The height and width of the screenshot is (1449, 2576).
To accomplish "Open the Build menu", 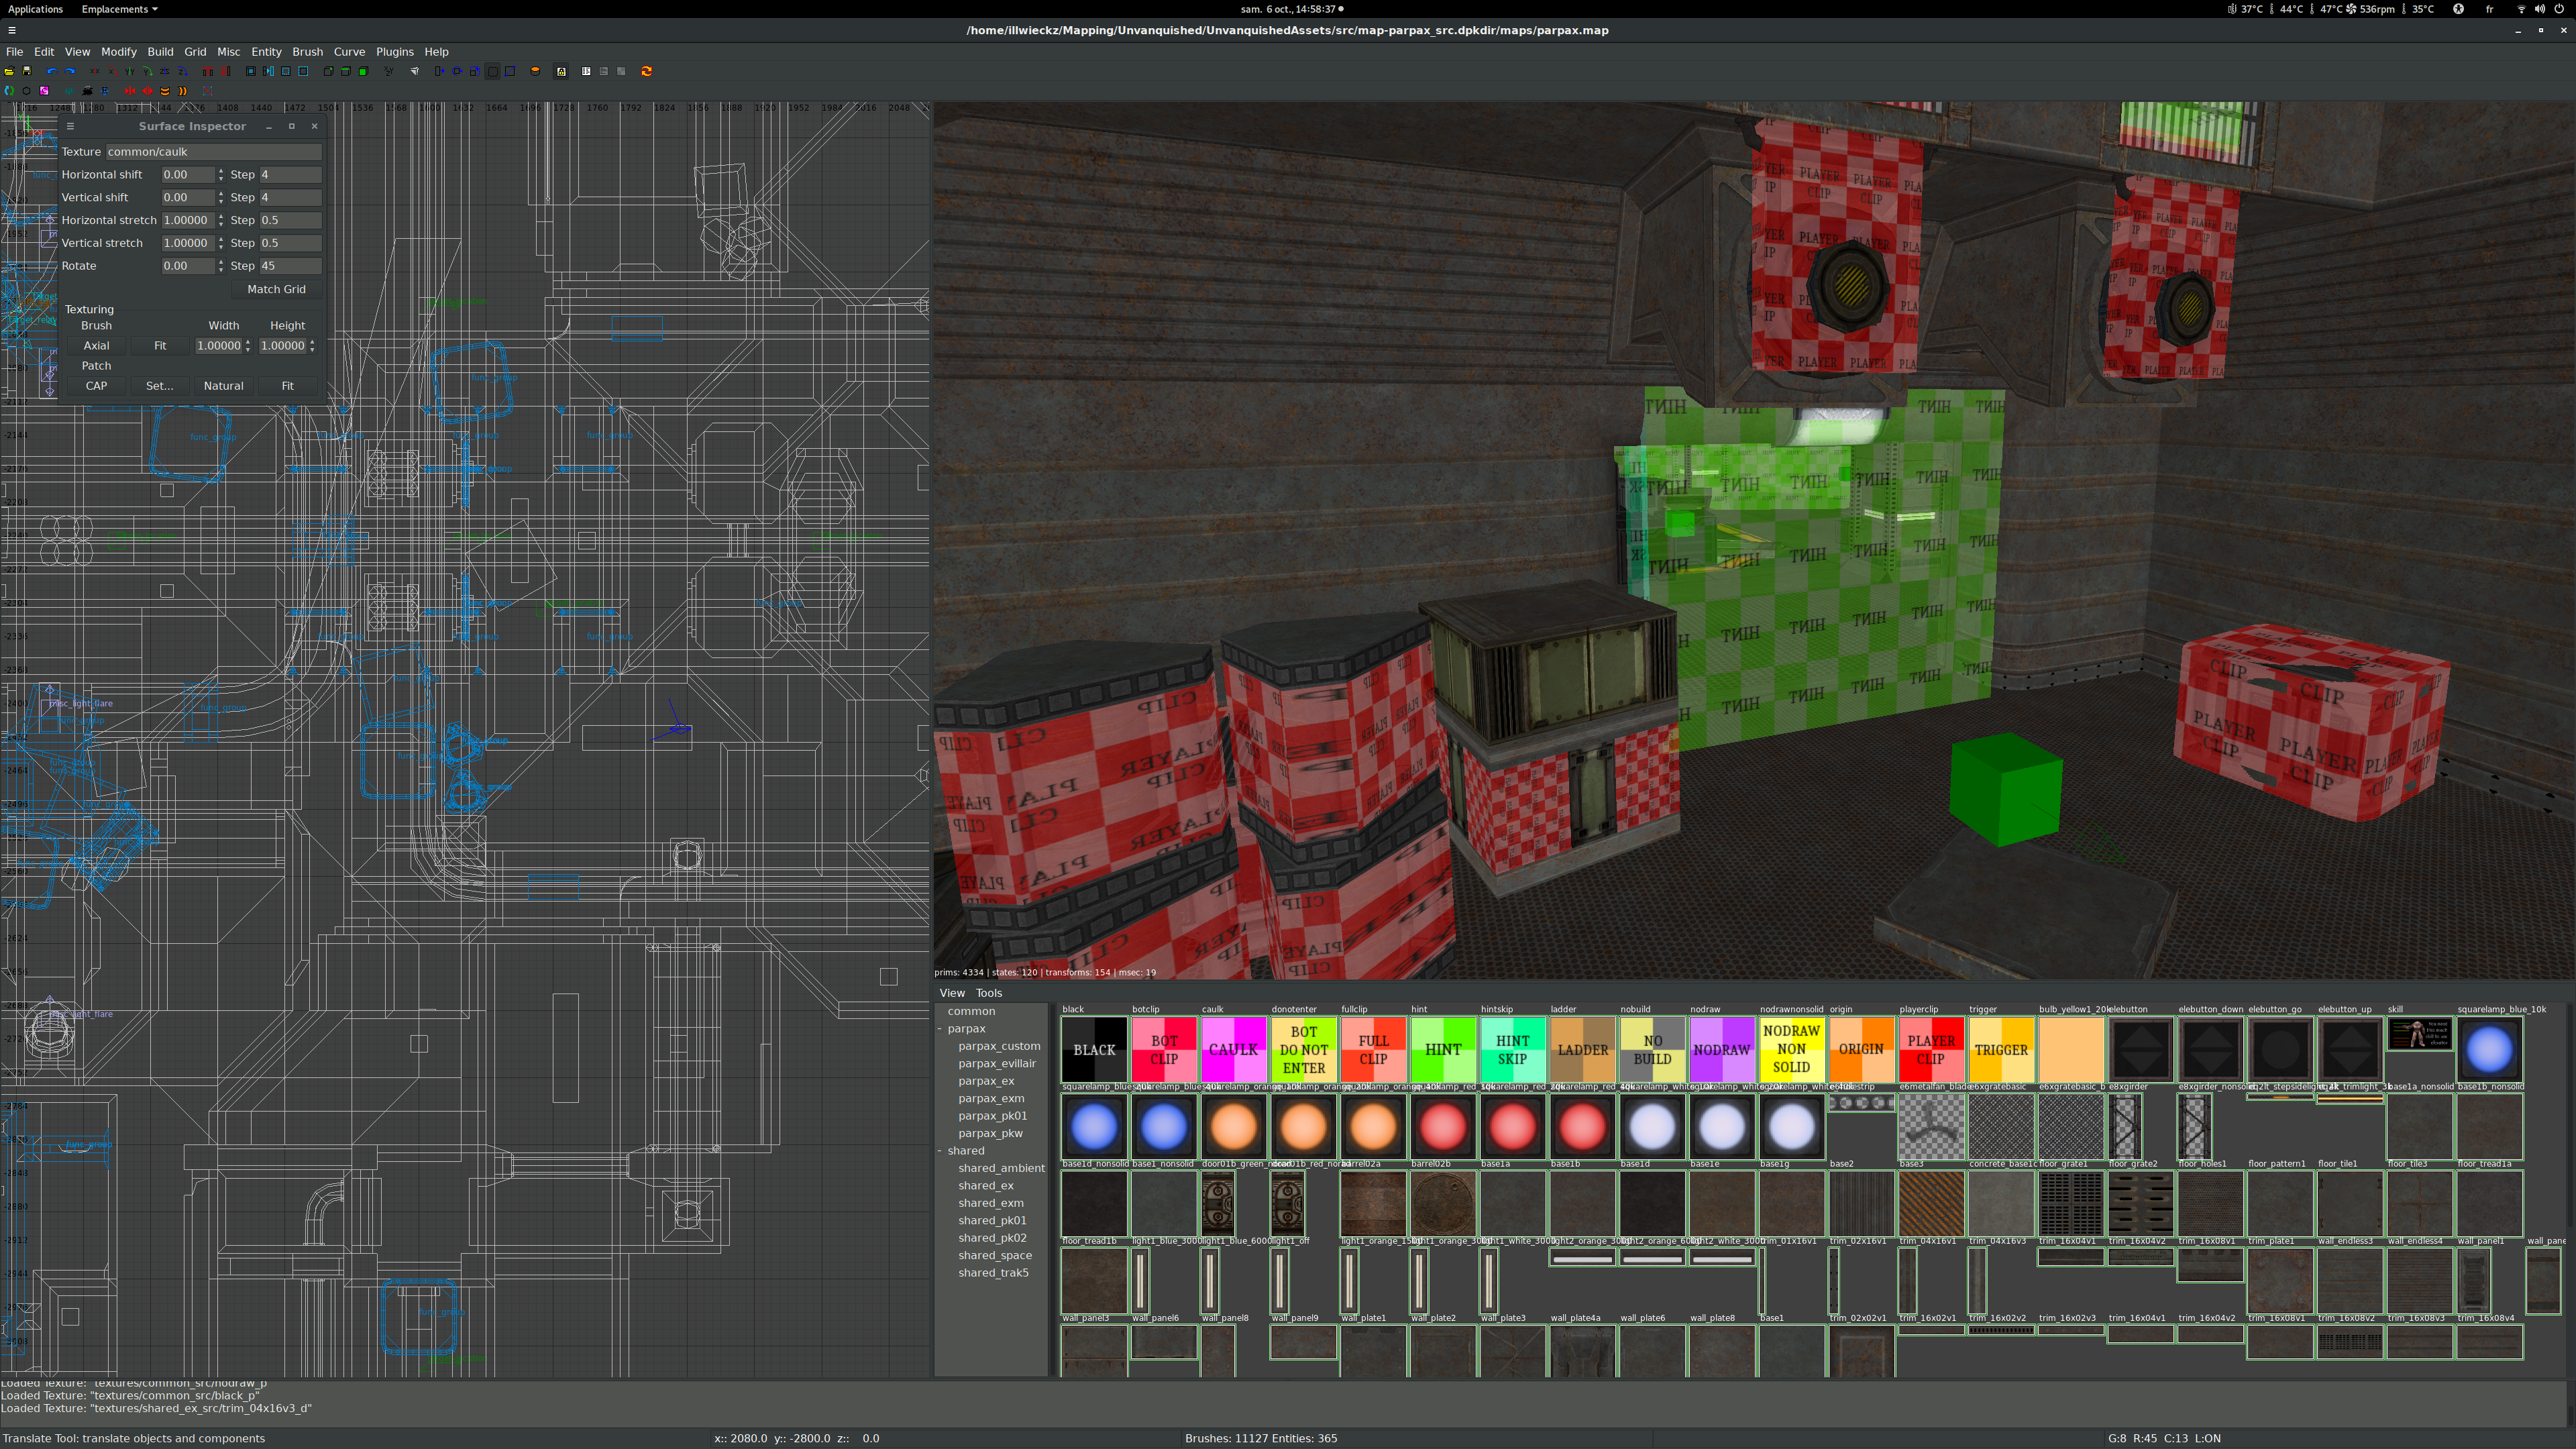I will pyautogui.click(x=160, y=51).
